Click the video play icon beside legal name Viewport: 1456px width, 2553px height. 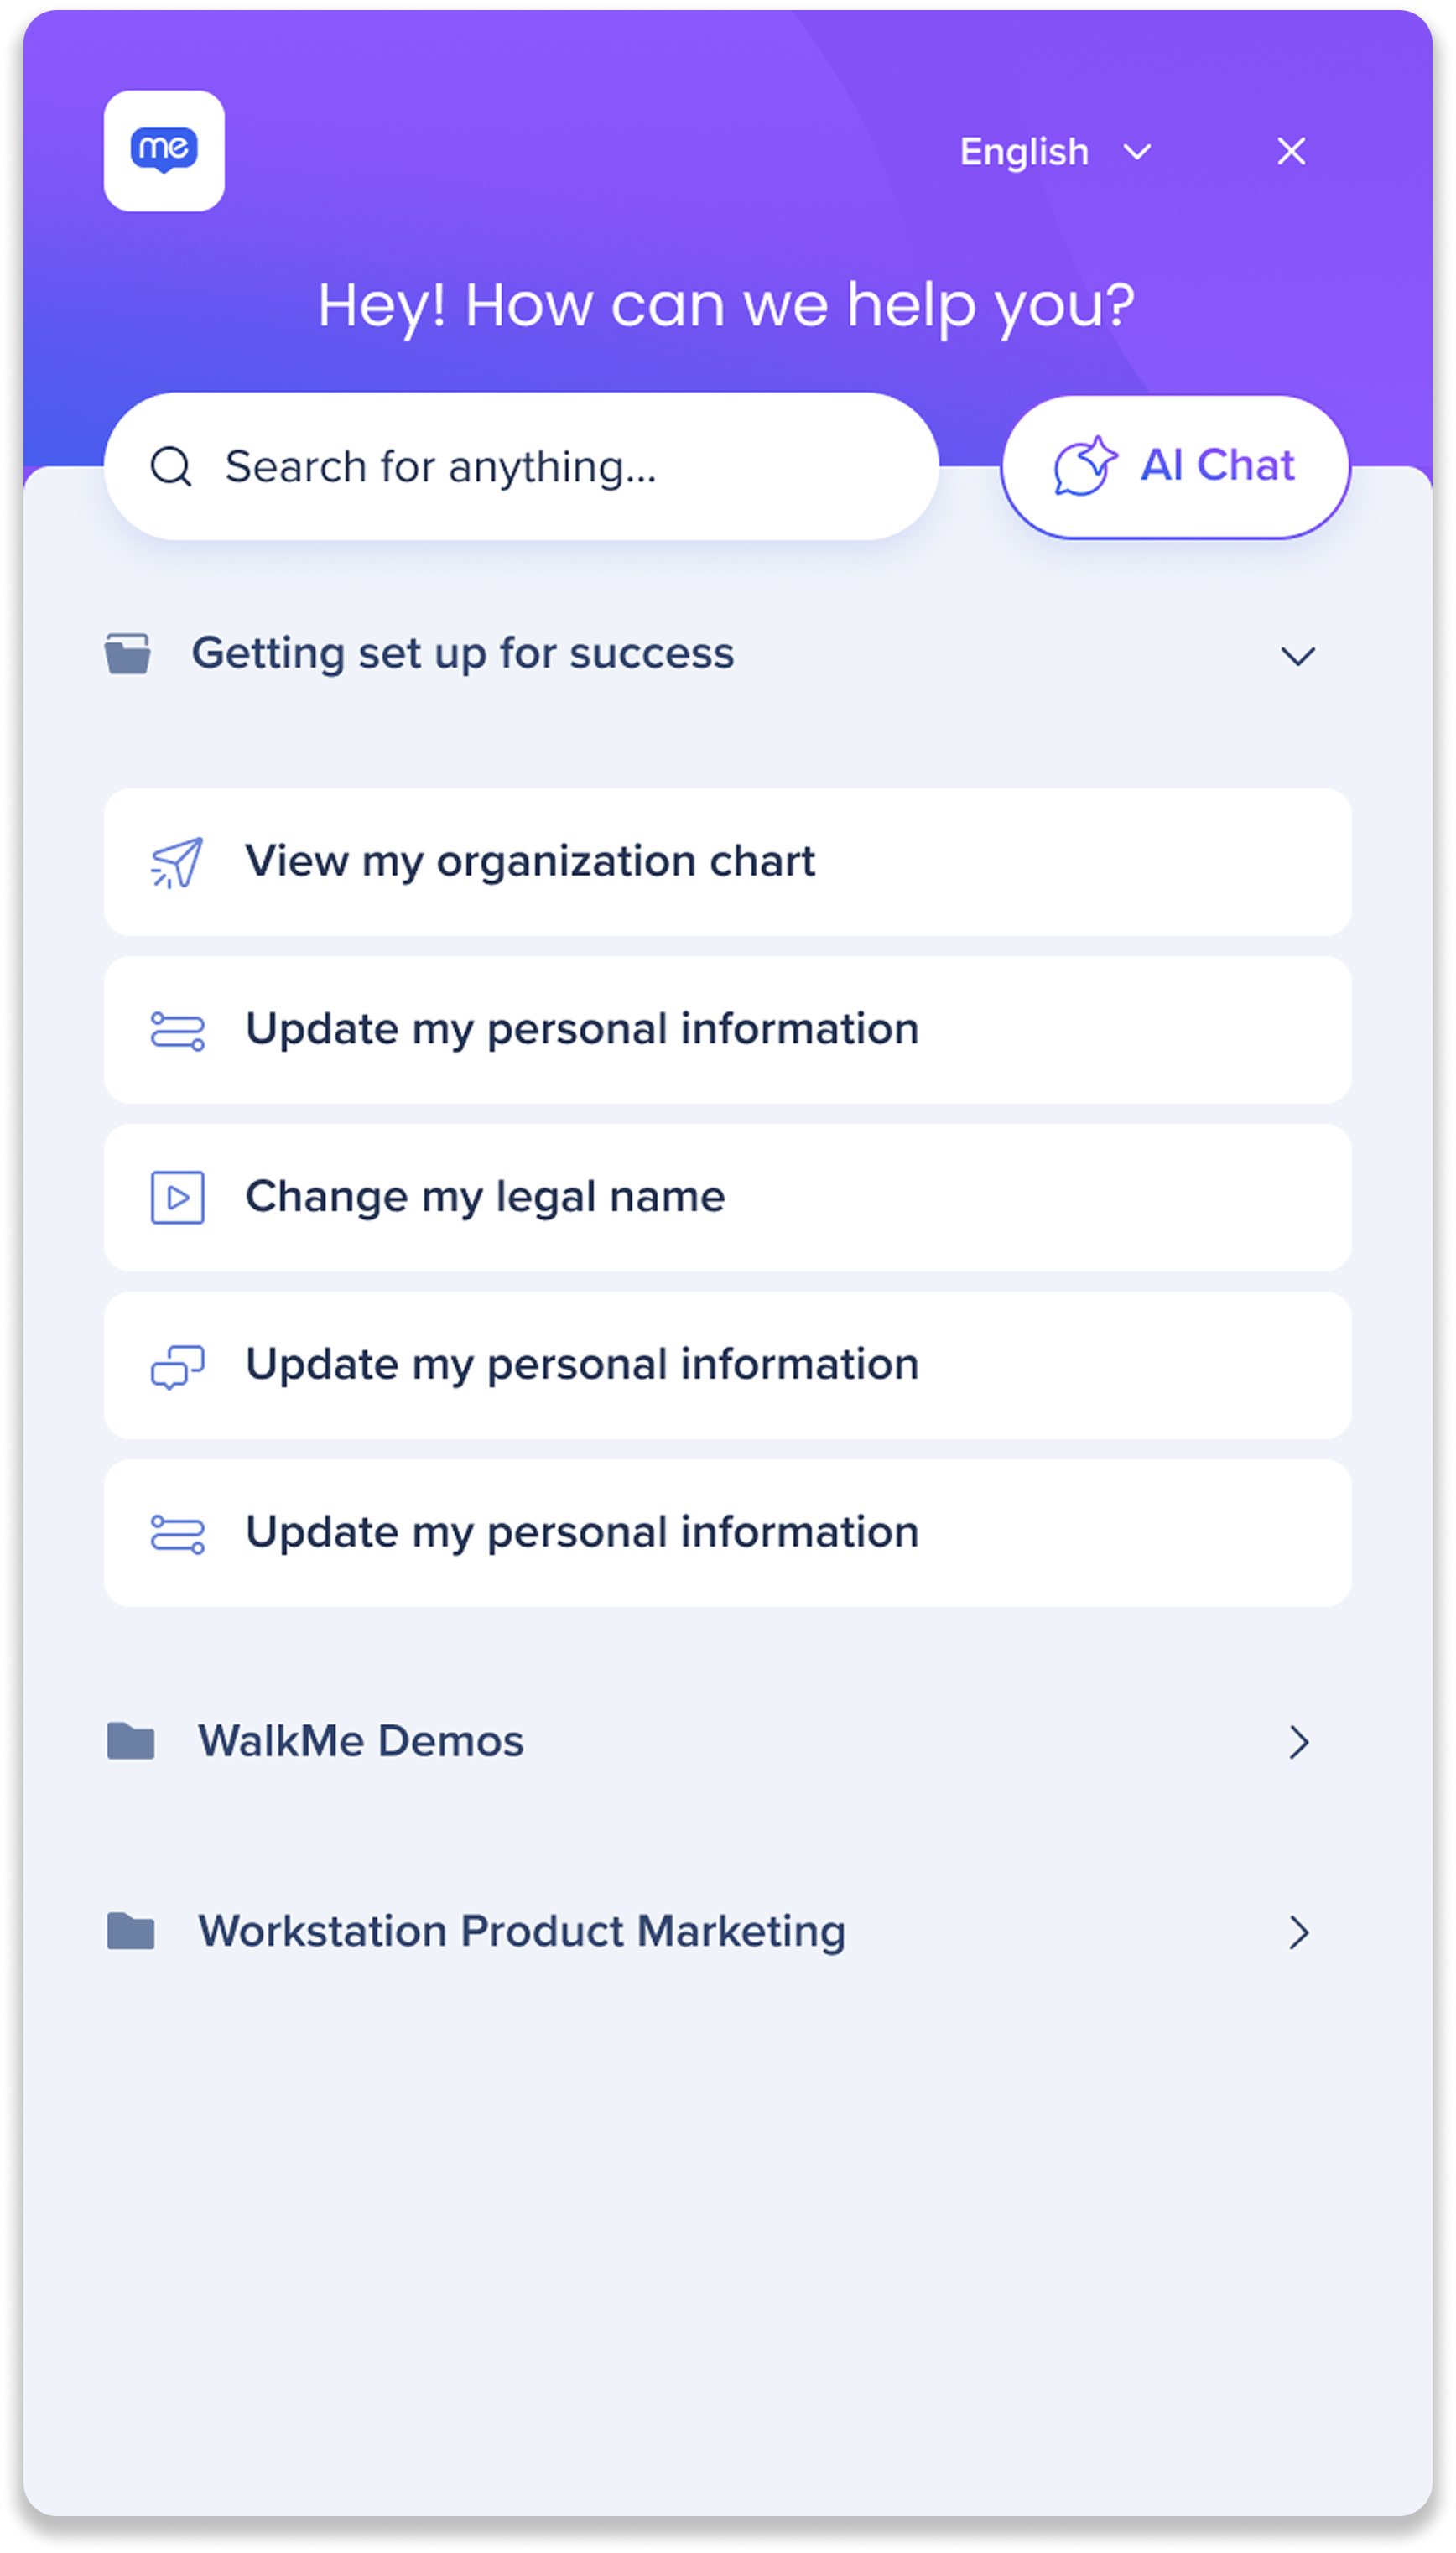point(178,1198)
